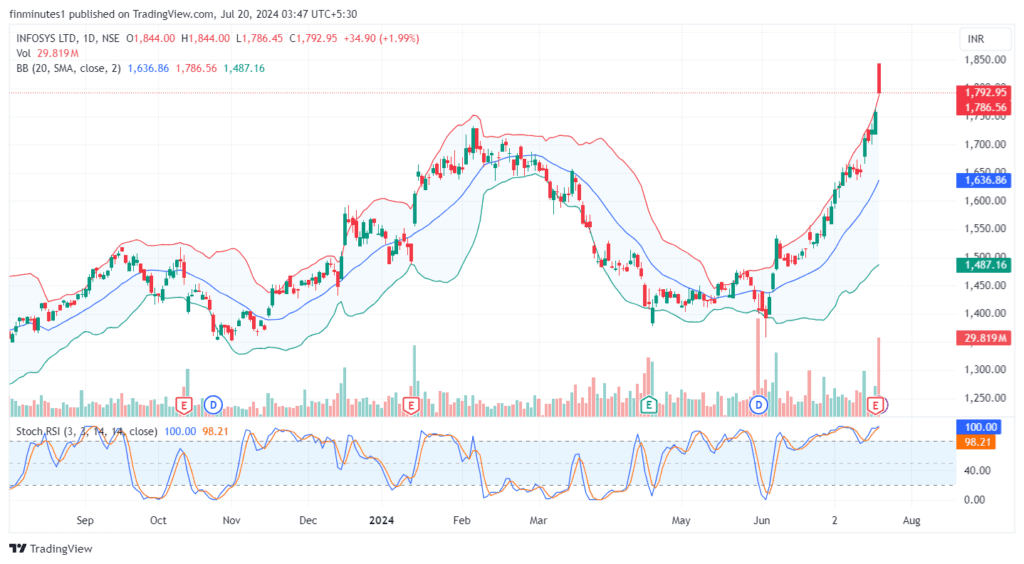Click the Jun label on the time axis

pos(761,520)
